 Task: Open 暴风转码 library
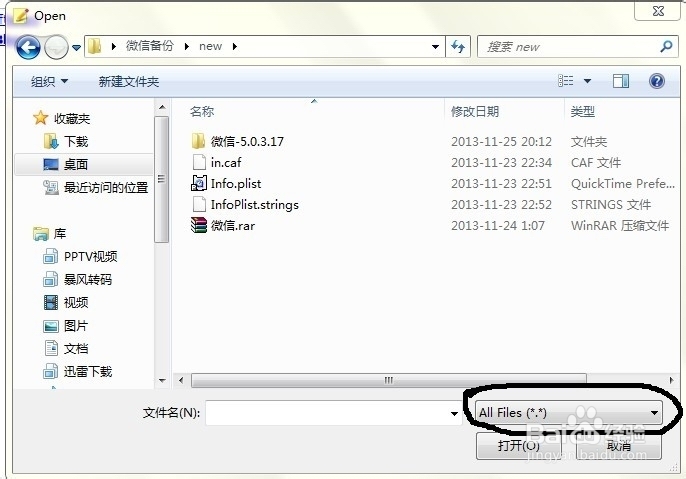(x=88, y=280)
